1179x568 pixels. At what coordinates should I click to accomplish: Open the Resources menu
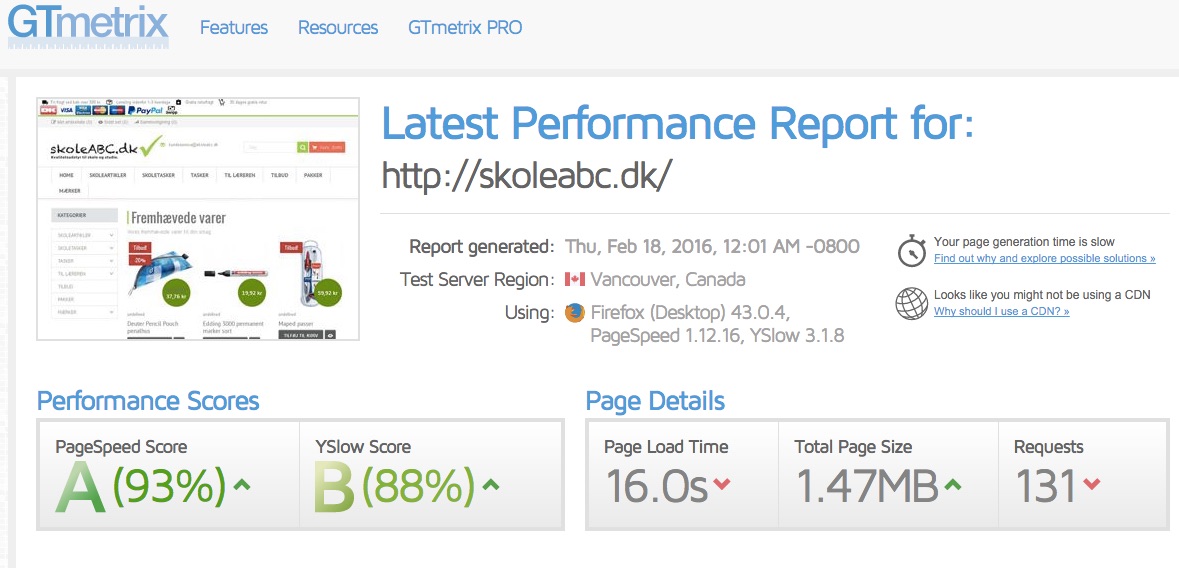tap(338, 28)
